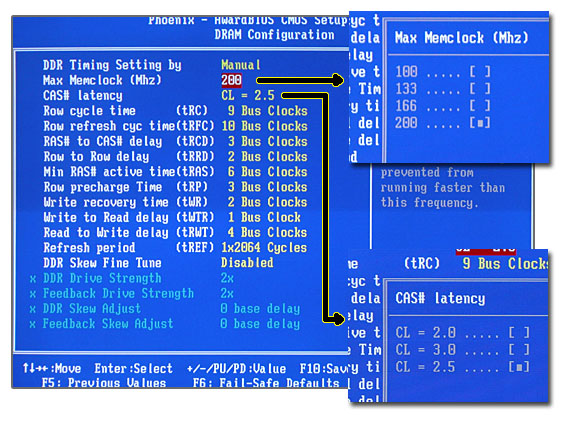Open highlighted Max Memclock value 200
This screenshot has width=569, height=421.
tap(232, 80)
